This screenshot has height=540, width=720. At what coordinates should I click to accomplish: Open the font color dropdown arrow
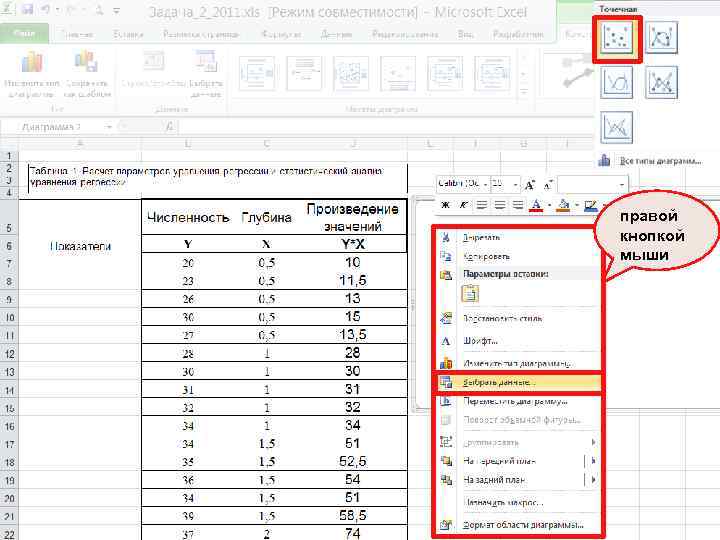pos(550,205)
